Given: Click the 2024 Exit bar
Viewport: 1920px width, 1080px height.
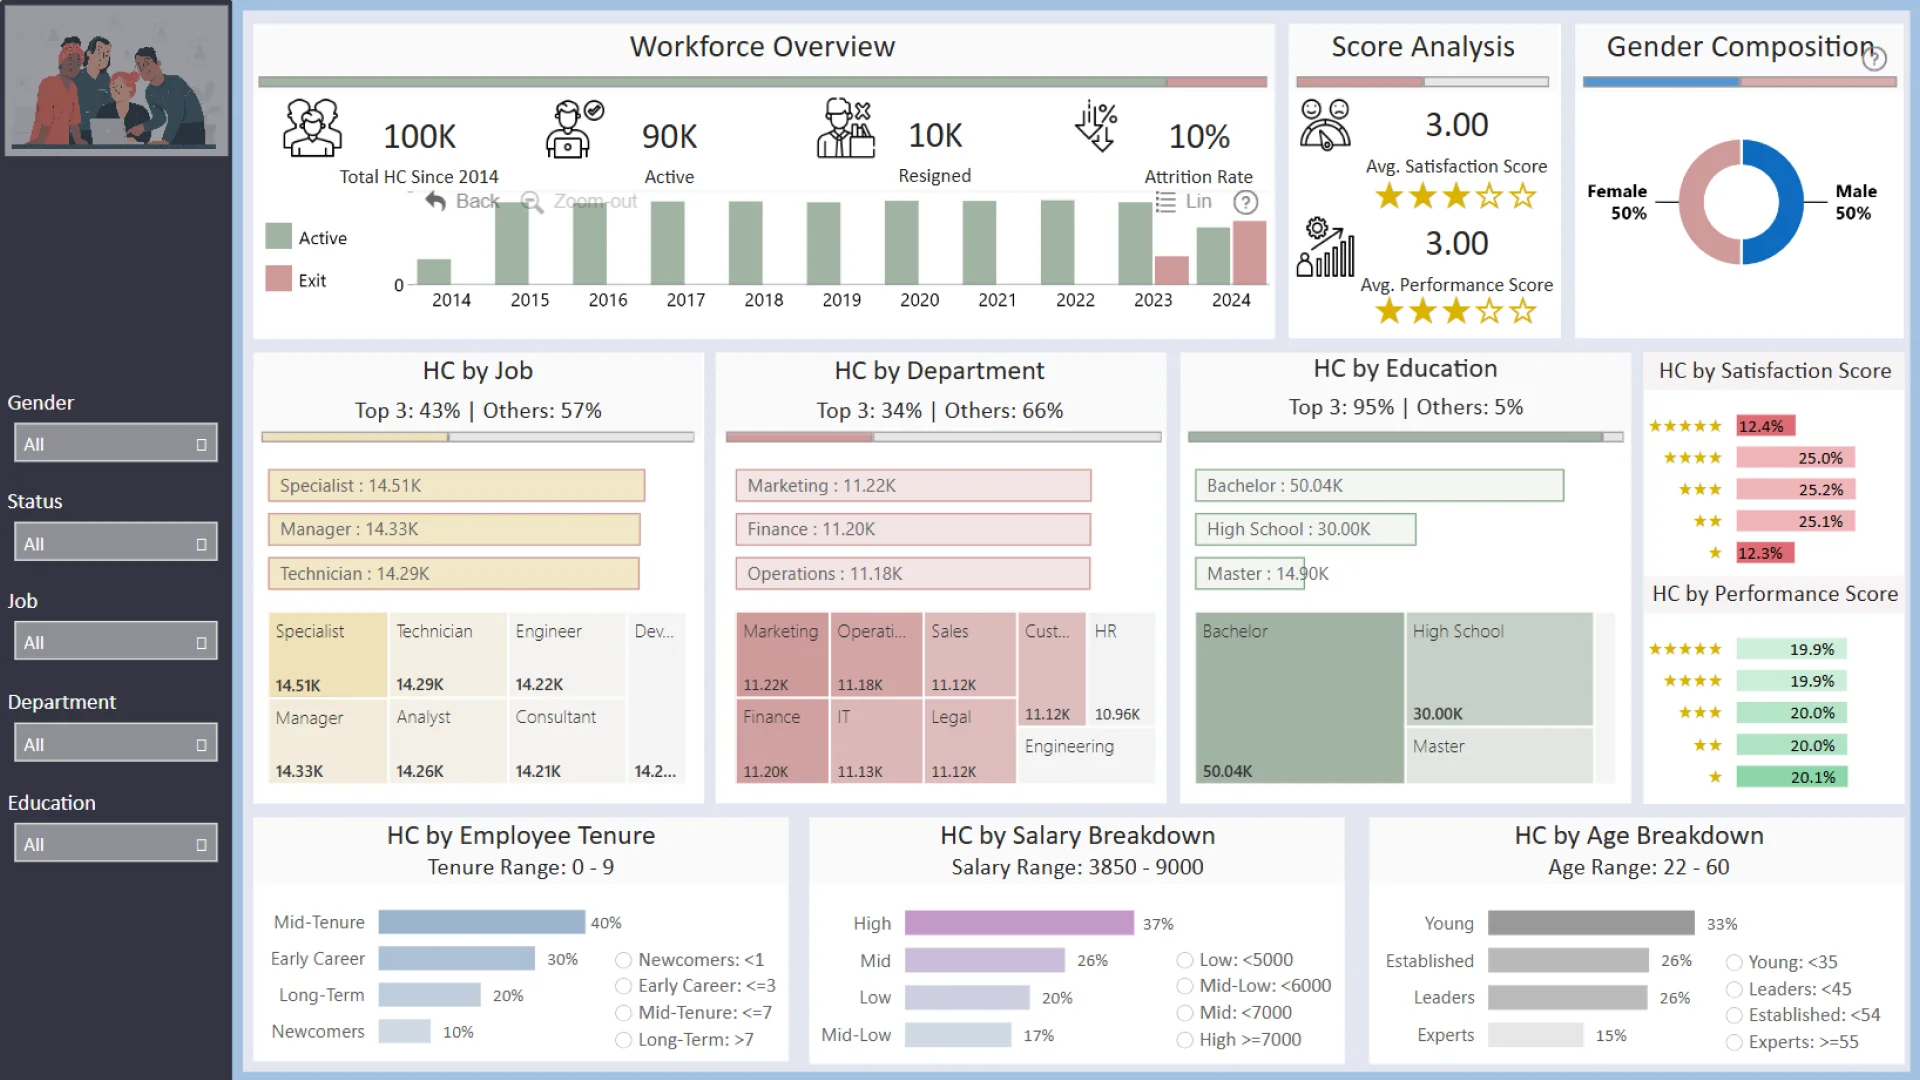Looking at the screenshot, I should pyautogui.click(x=1249, y=253).
